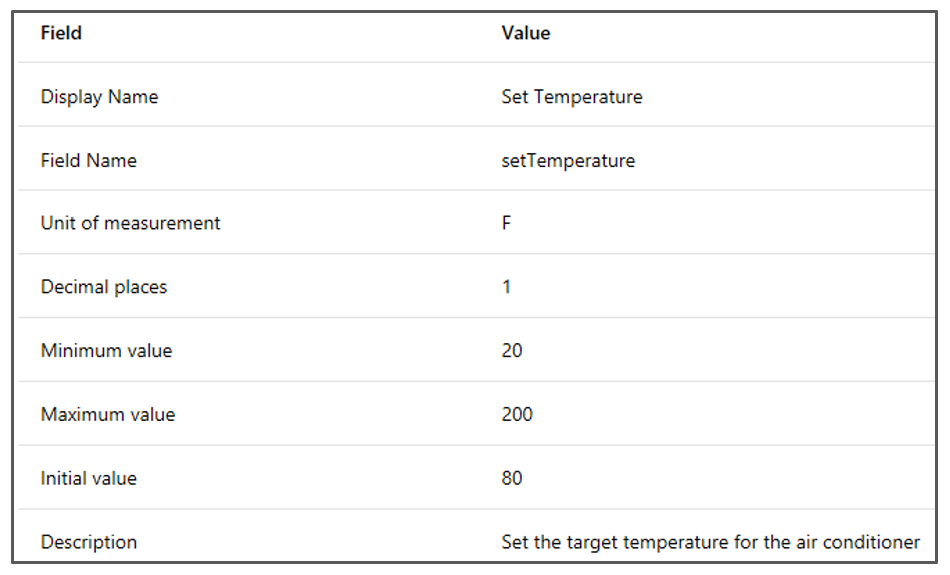
Task: Select the Initial value label
Action: pyautogui.click(x=88, y=479)
